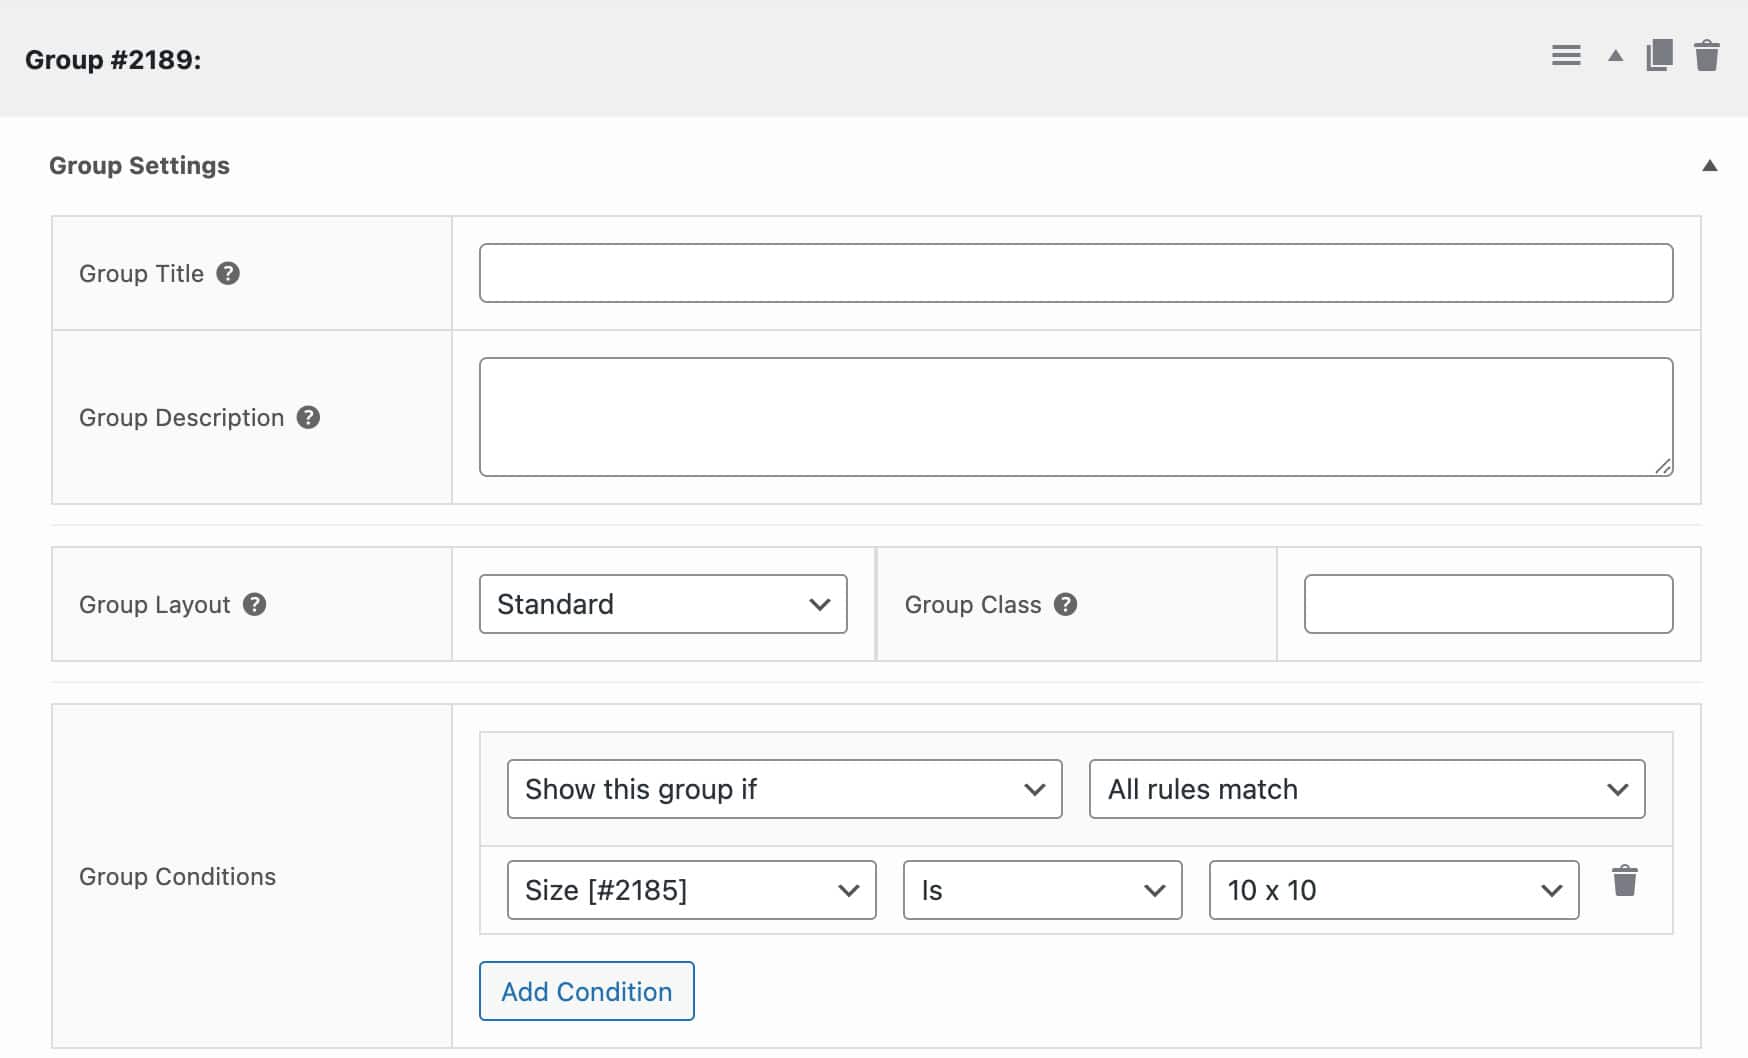Delete Group #2189 with the trash icon
1748x1058 pixels.
click(1705, 56)
